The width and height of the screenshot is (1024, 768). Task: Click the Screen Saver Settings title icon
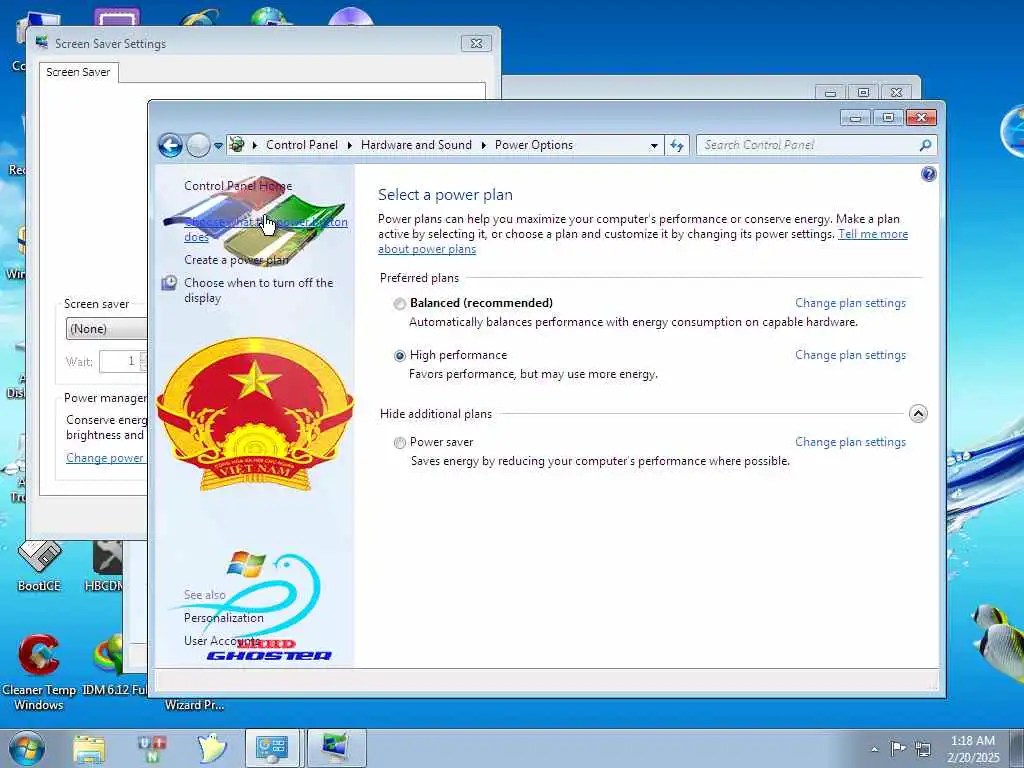[x=42, y=43]
